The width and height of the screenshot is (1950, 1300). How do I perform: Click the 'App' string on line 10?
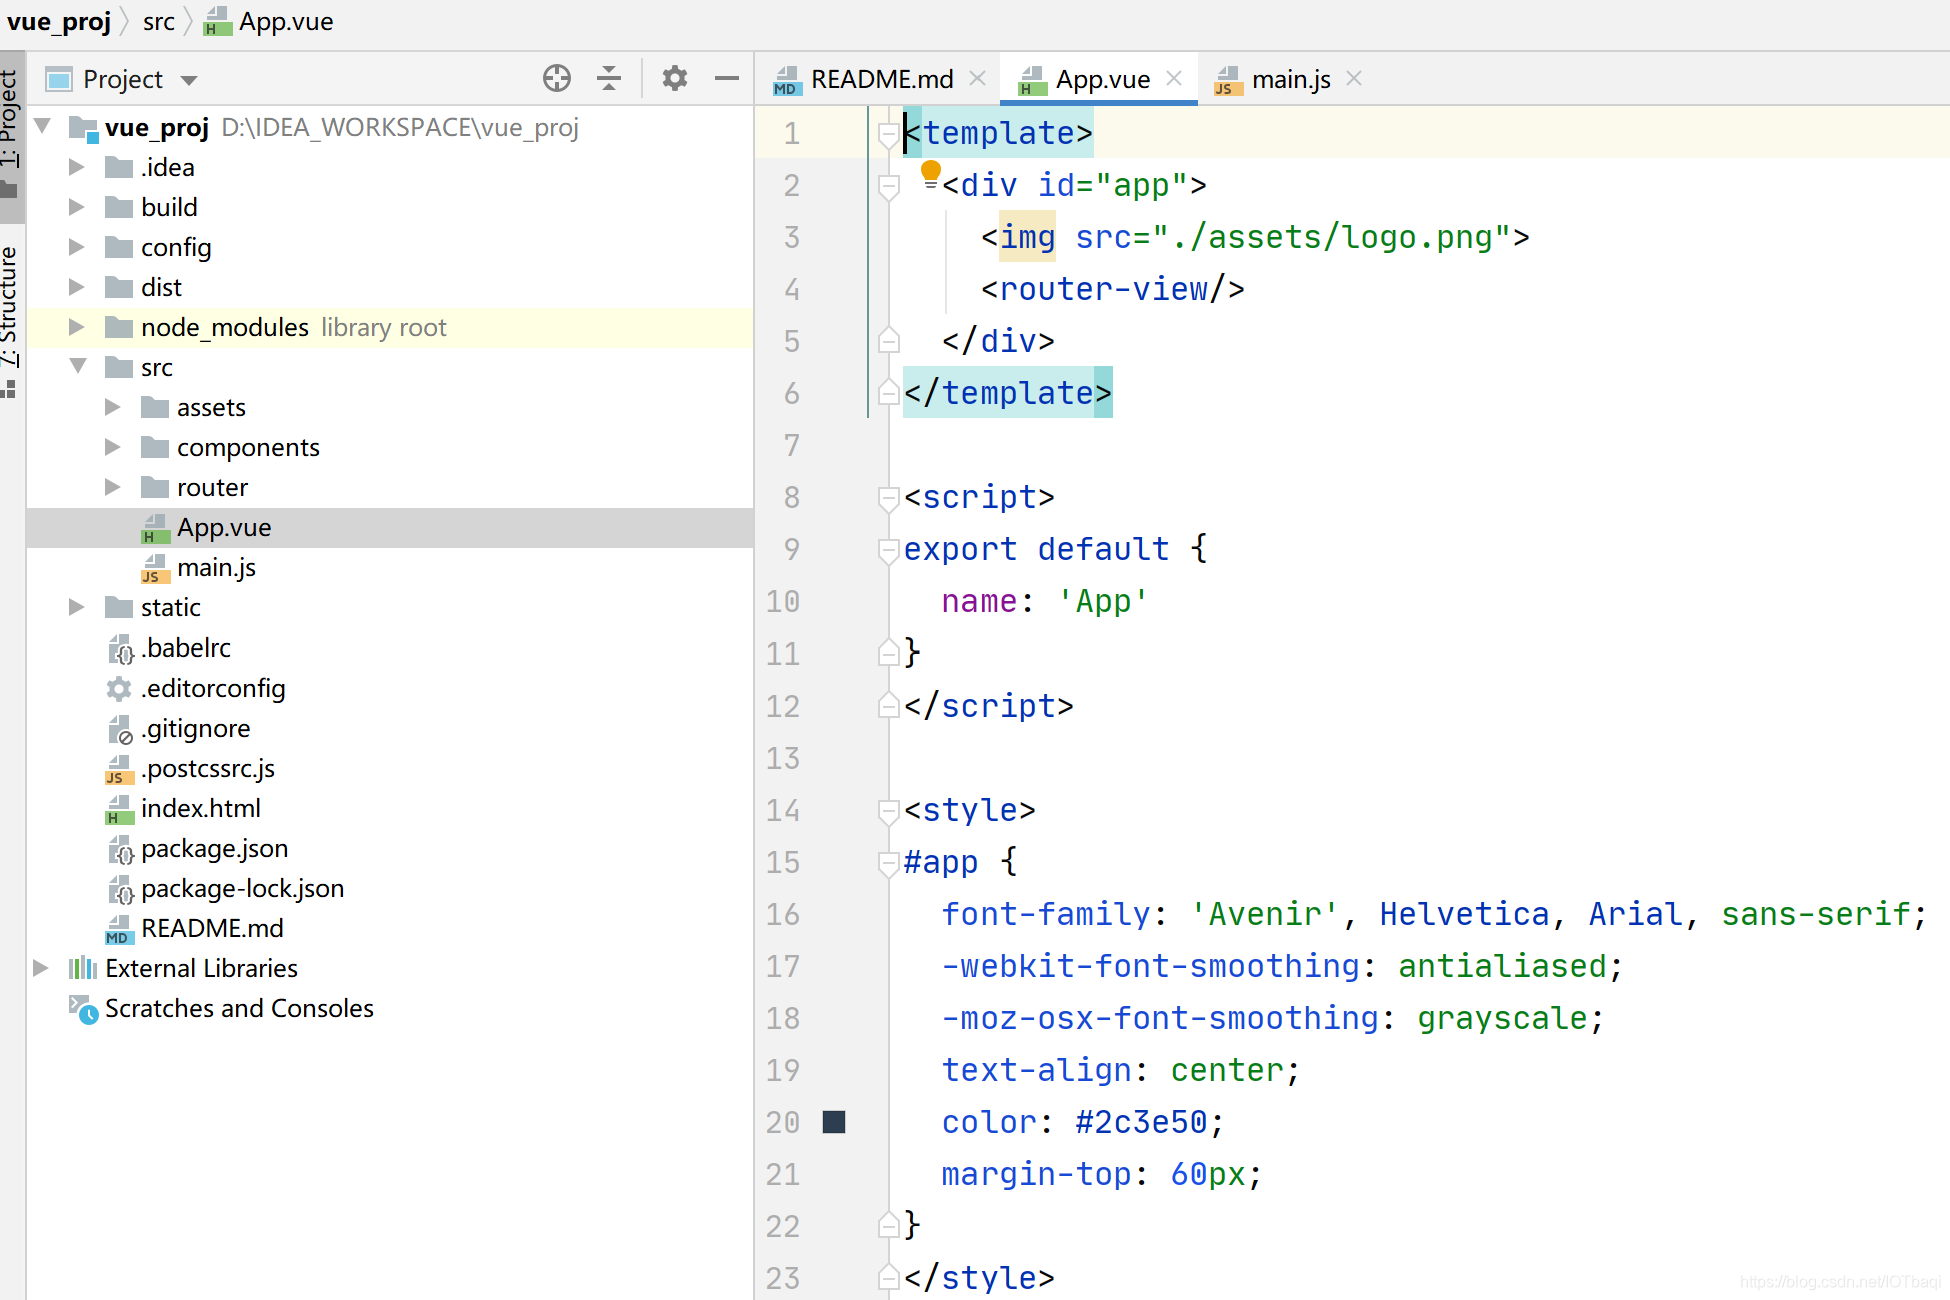[x=1103, y=601]
